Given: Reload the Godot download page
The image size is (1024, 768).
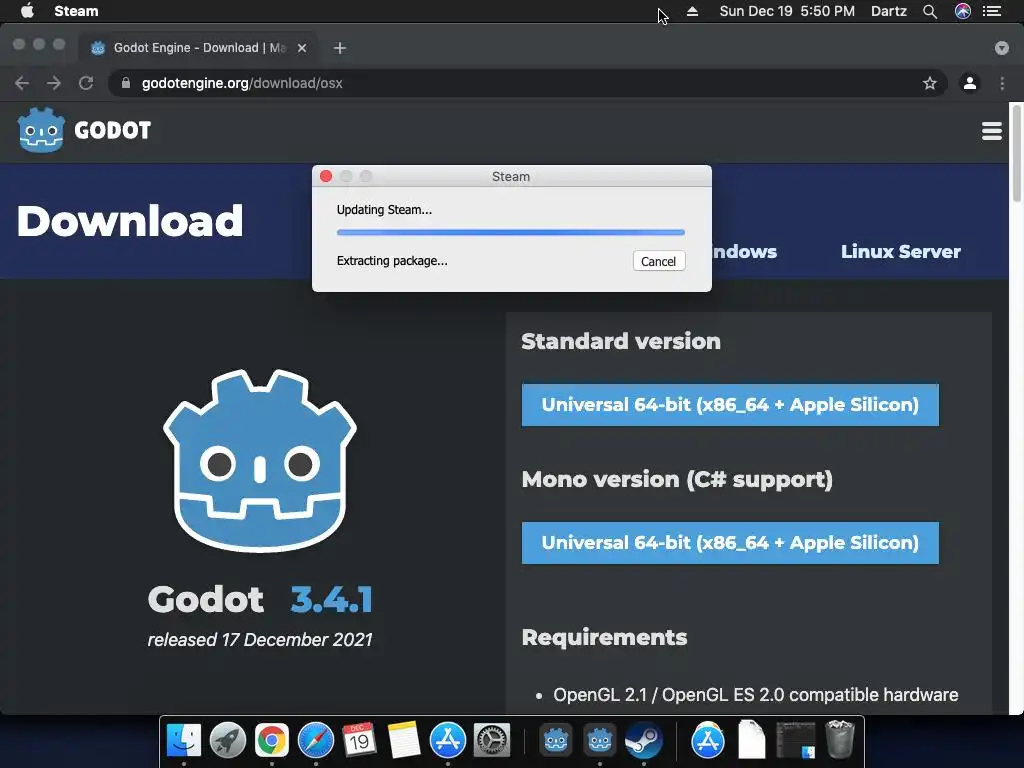Looking at the screenshot, I should 86,83.
